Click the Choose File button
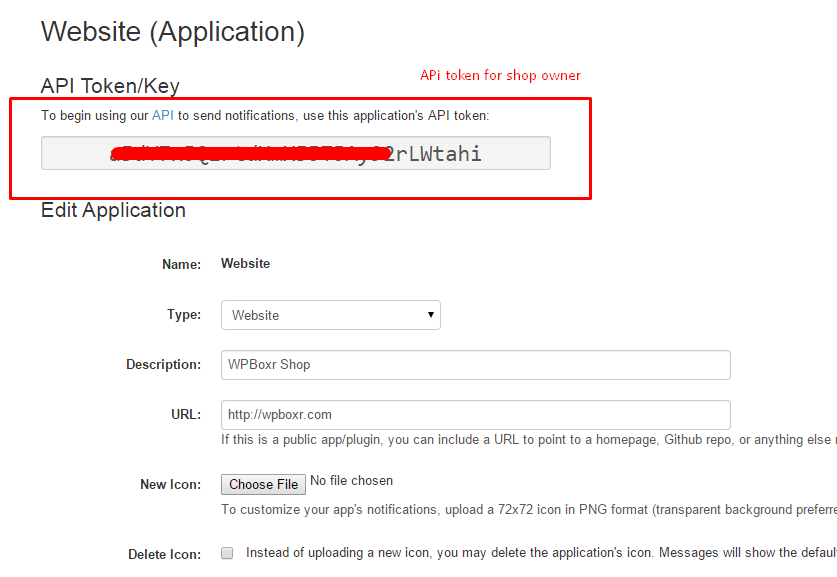 (263, 484)
